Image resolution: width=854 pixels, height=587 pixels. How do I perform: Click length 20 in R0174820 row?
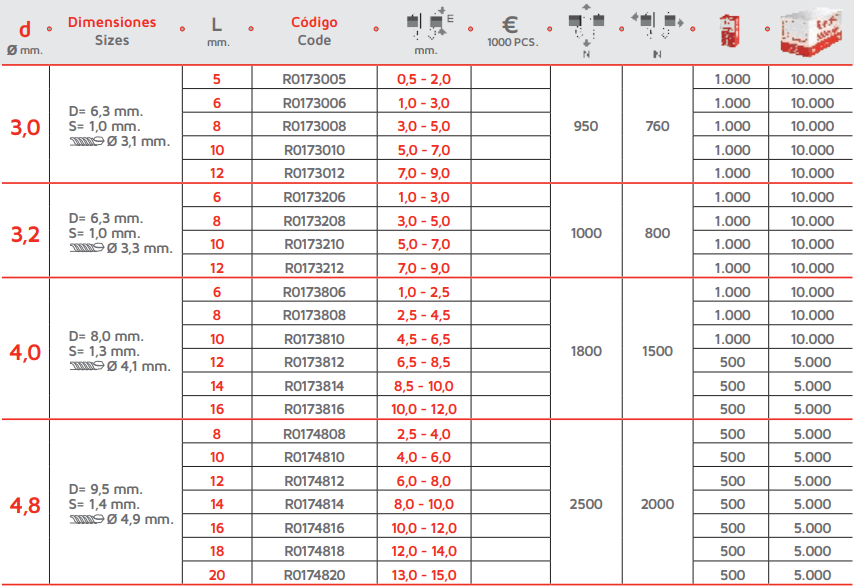tap(217, 575)
